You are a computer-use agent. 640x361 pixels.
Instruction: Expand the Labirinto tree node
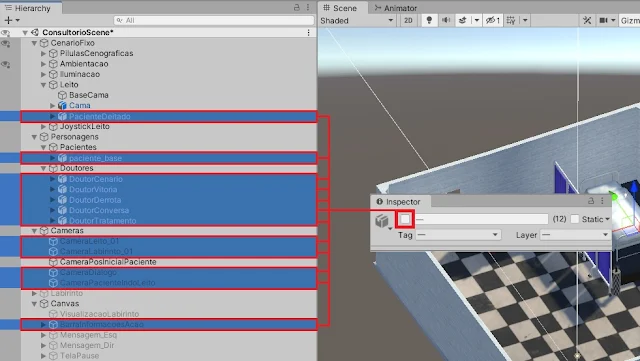tap(34, 293)
